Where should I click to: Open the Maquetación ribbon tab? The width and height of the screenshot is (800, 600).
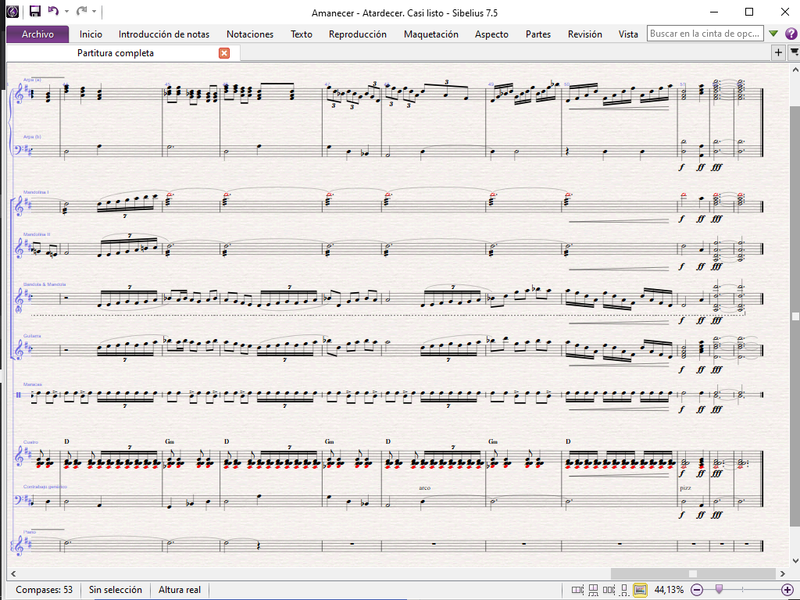click(431, 34)
